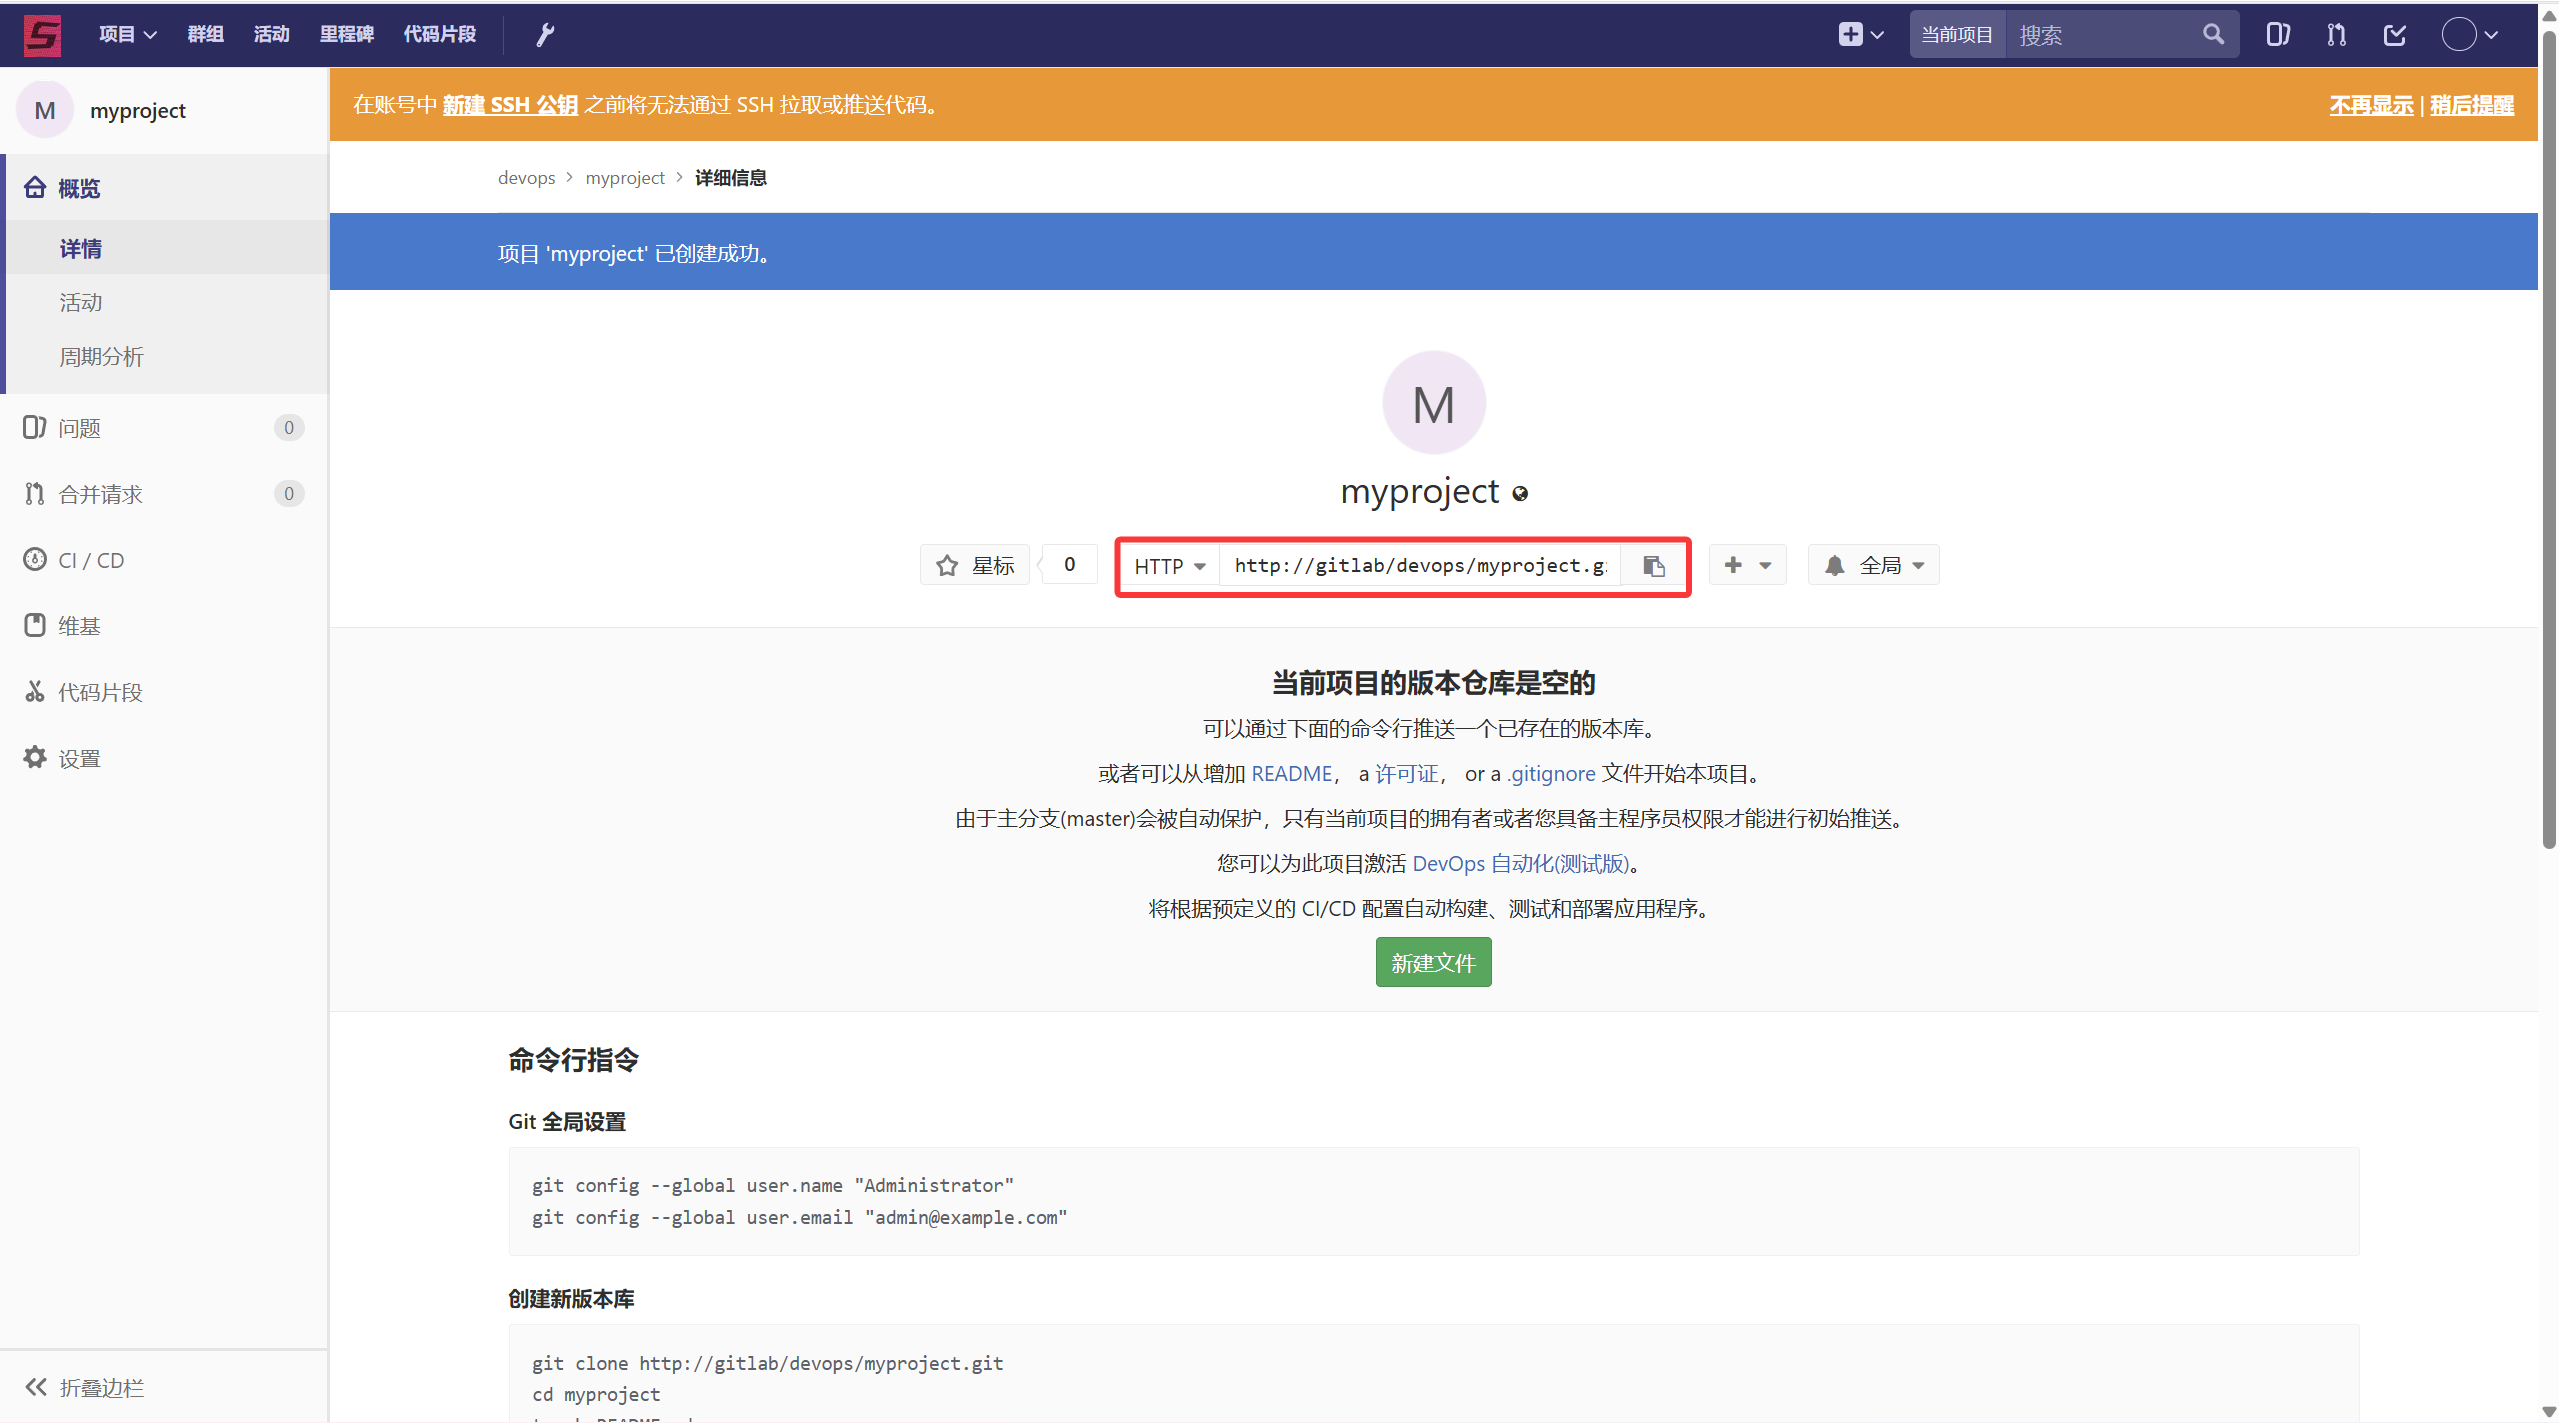
Task: Click the GitLab logo home icon
Action: (x=42, y=35)
